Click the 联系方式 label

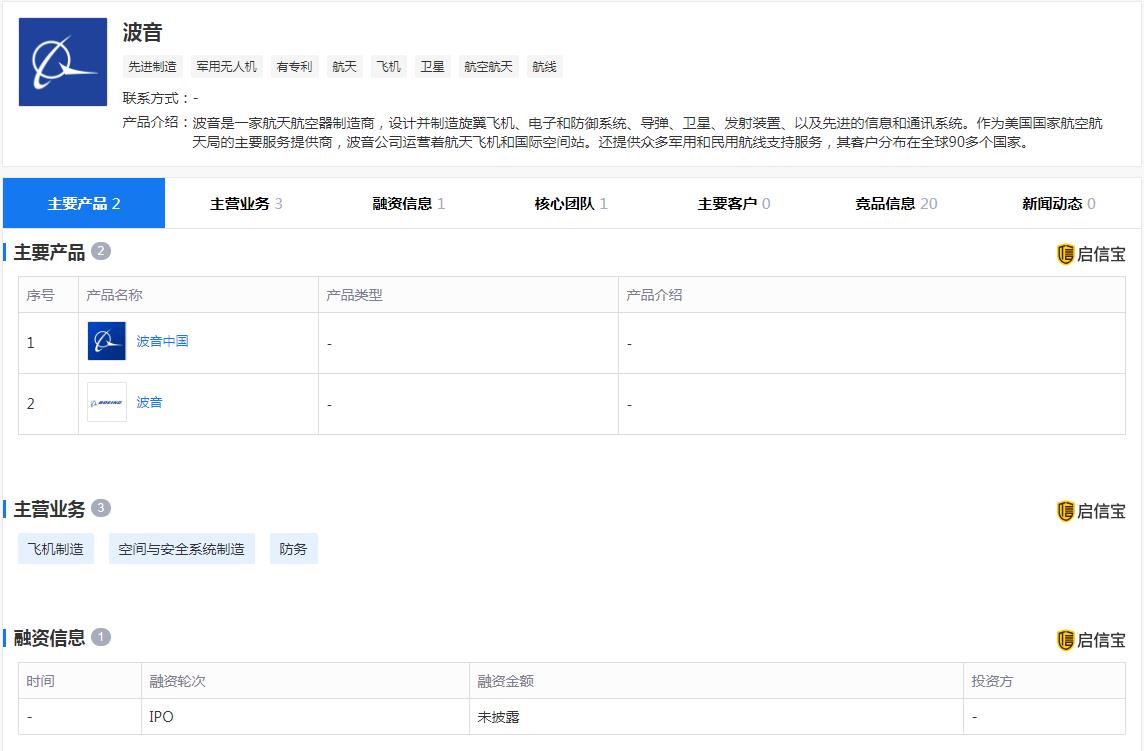155,98
